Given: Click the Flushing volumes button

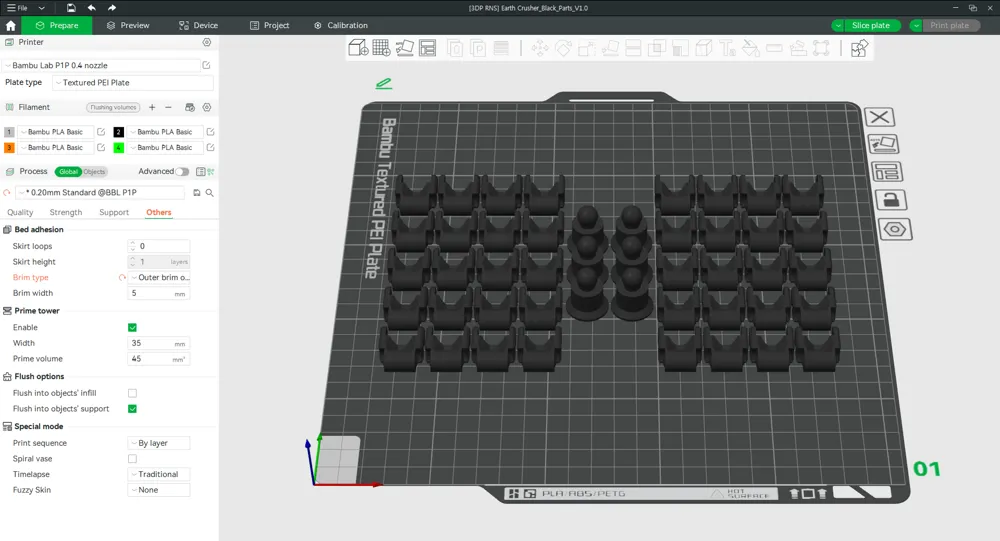Looking at the screenshot, I should tap(113, 107).
